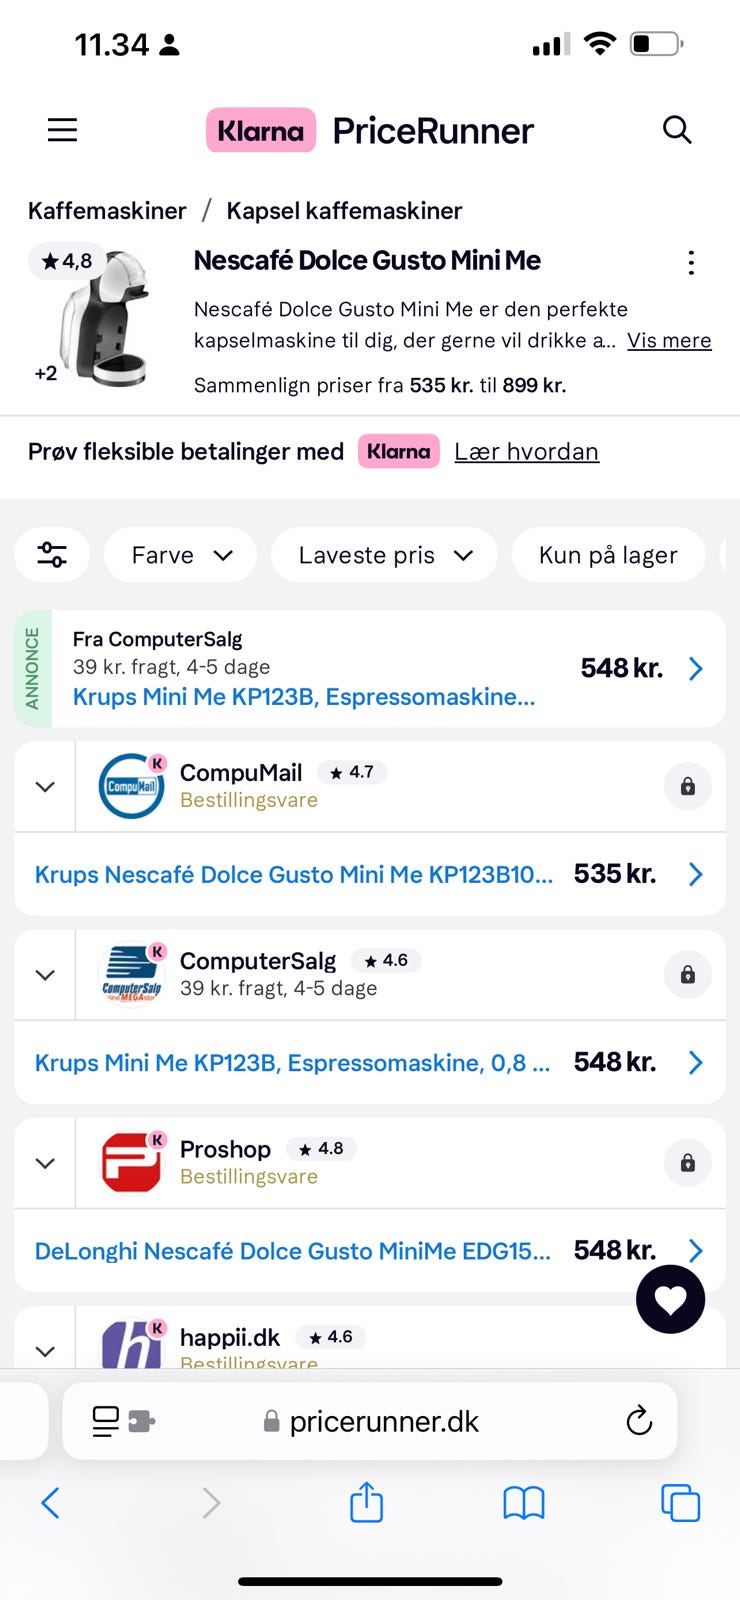Expand the CompuMail offer details

coord(45,787)
